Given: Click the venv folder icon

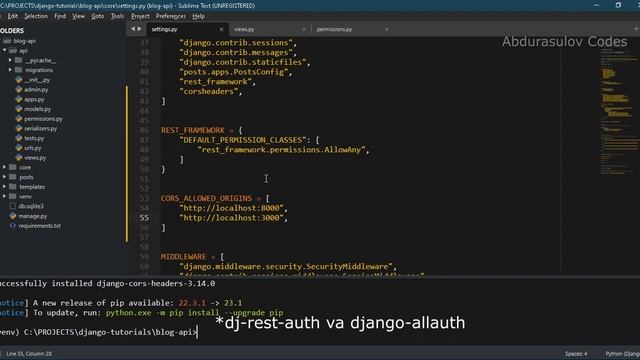Looking at the screenshot, I should [x=13, y=196].
